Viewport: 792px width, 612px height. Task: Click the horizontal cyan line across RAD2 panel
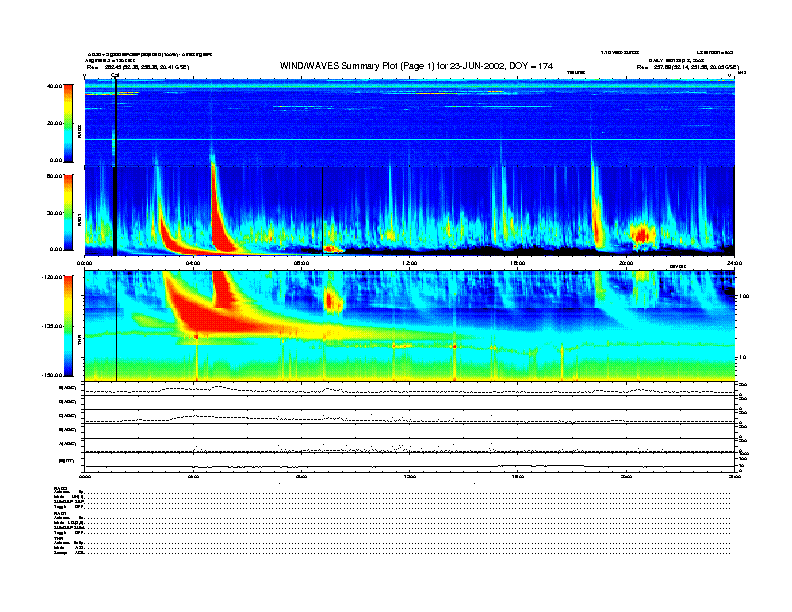tap(409, 139)
